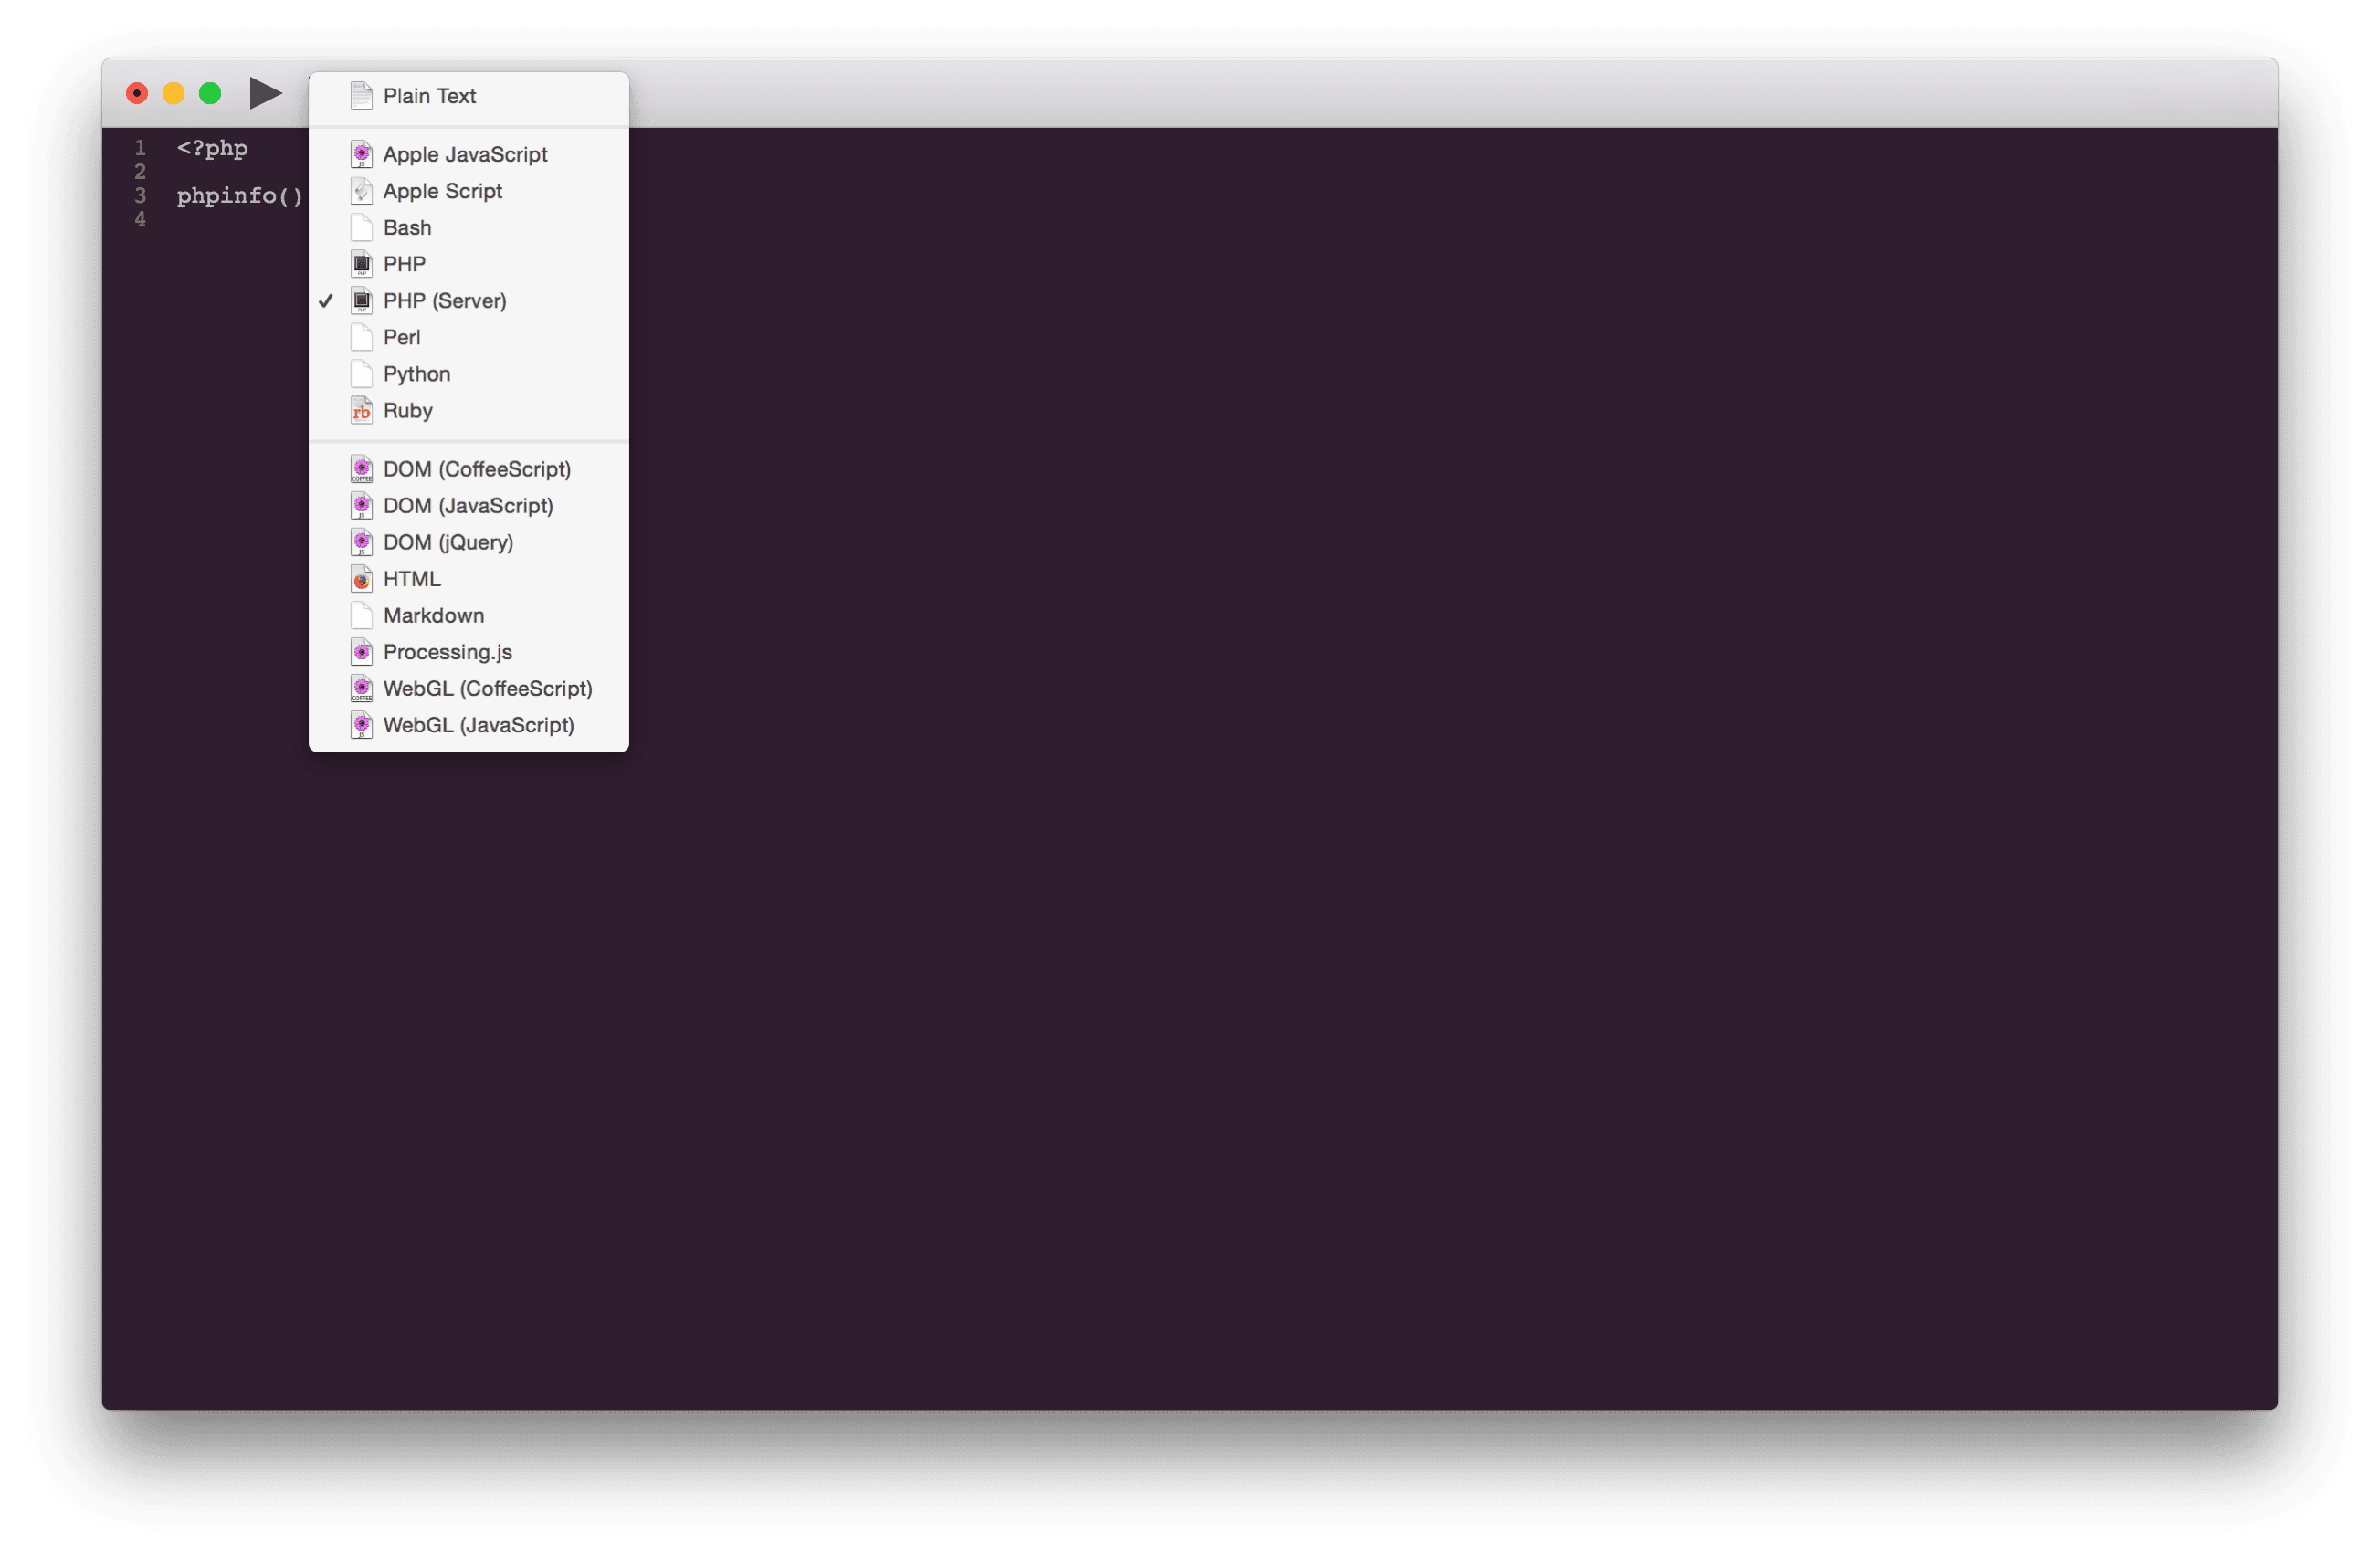Select Apple JavaScript language
Image resolution: width=2380 pixels, height=1556 pixels.
point(469,154)
